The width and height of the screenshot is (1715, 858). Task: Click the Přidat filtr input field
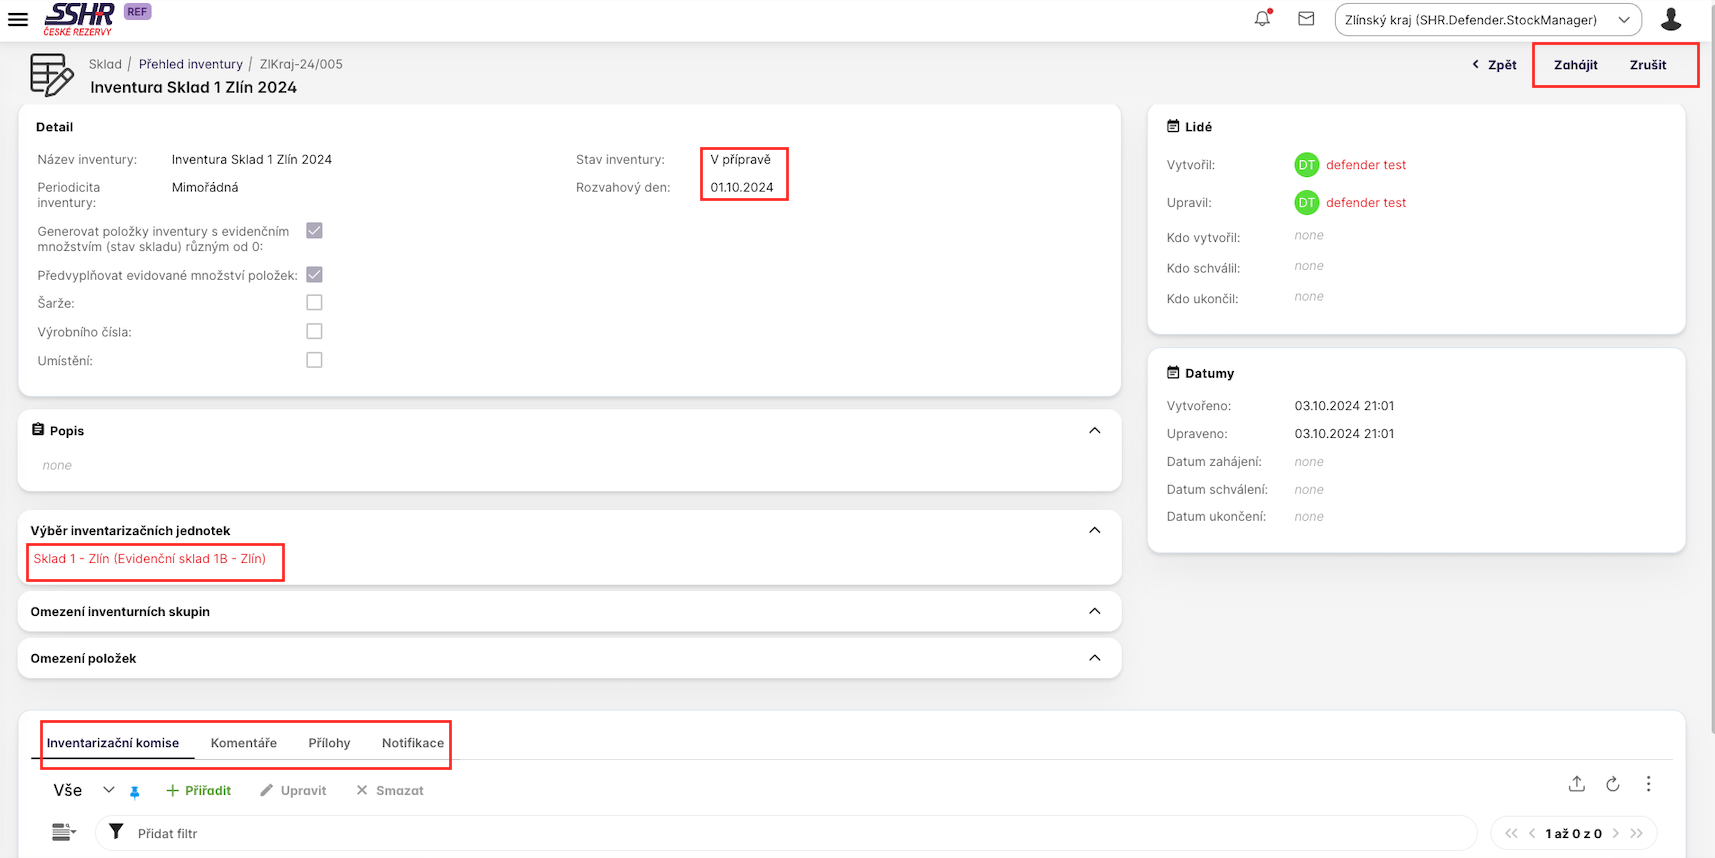780,833
